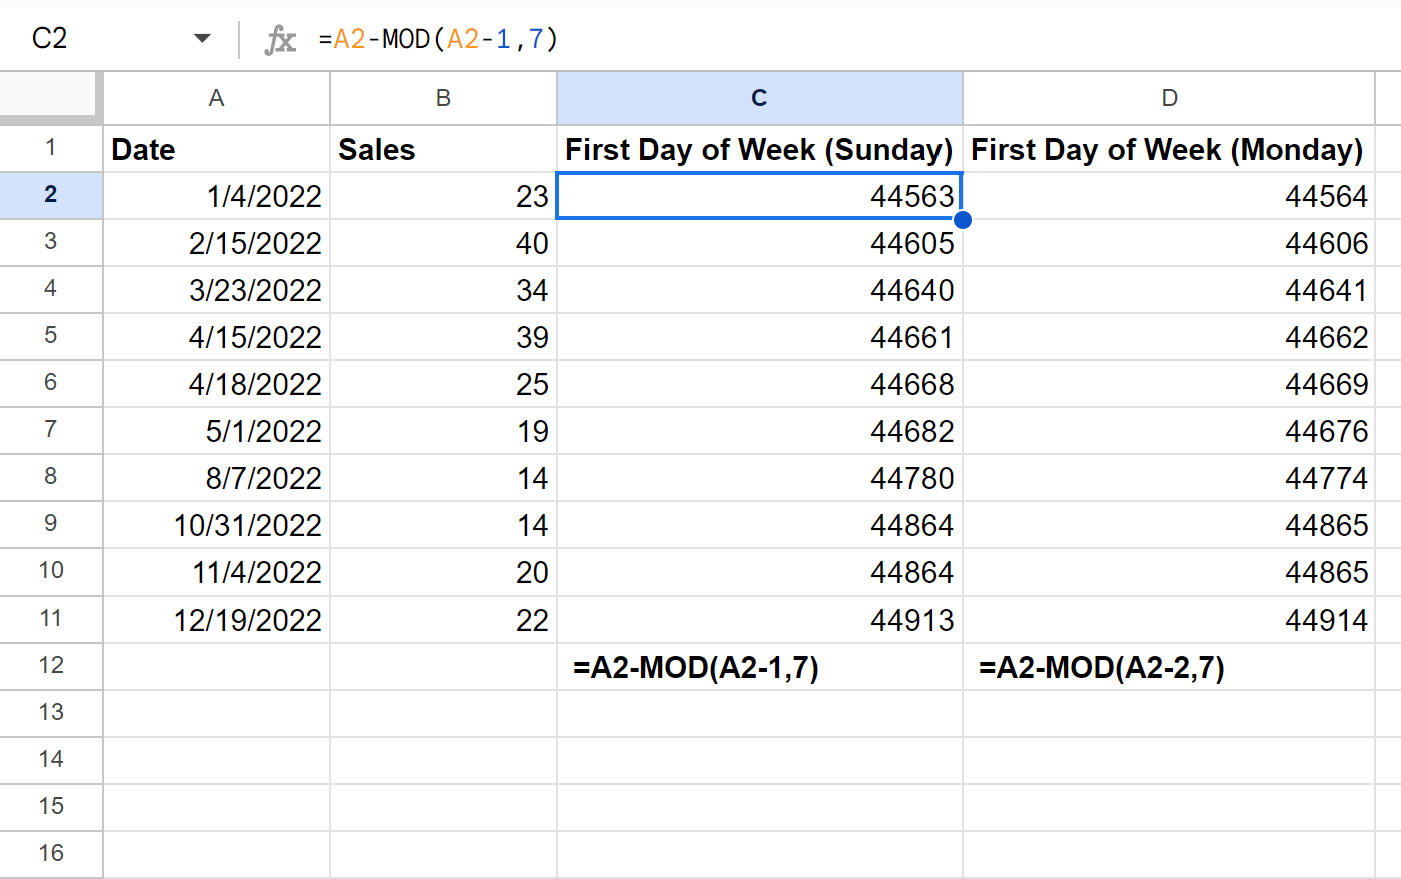Select cell with =A2-MOD(A2-2,7) text
This screenshot has width=1401, height=879.
[x=1169, y=667]
